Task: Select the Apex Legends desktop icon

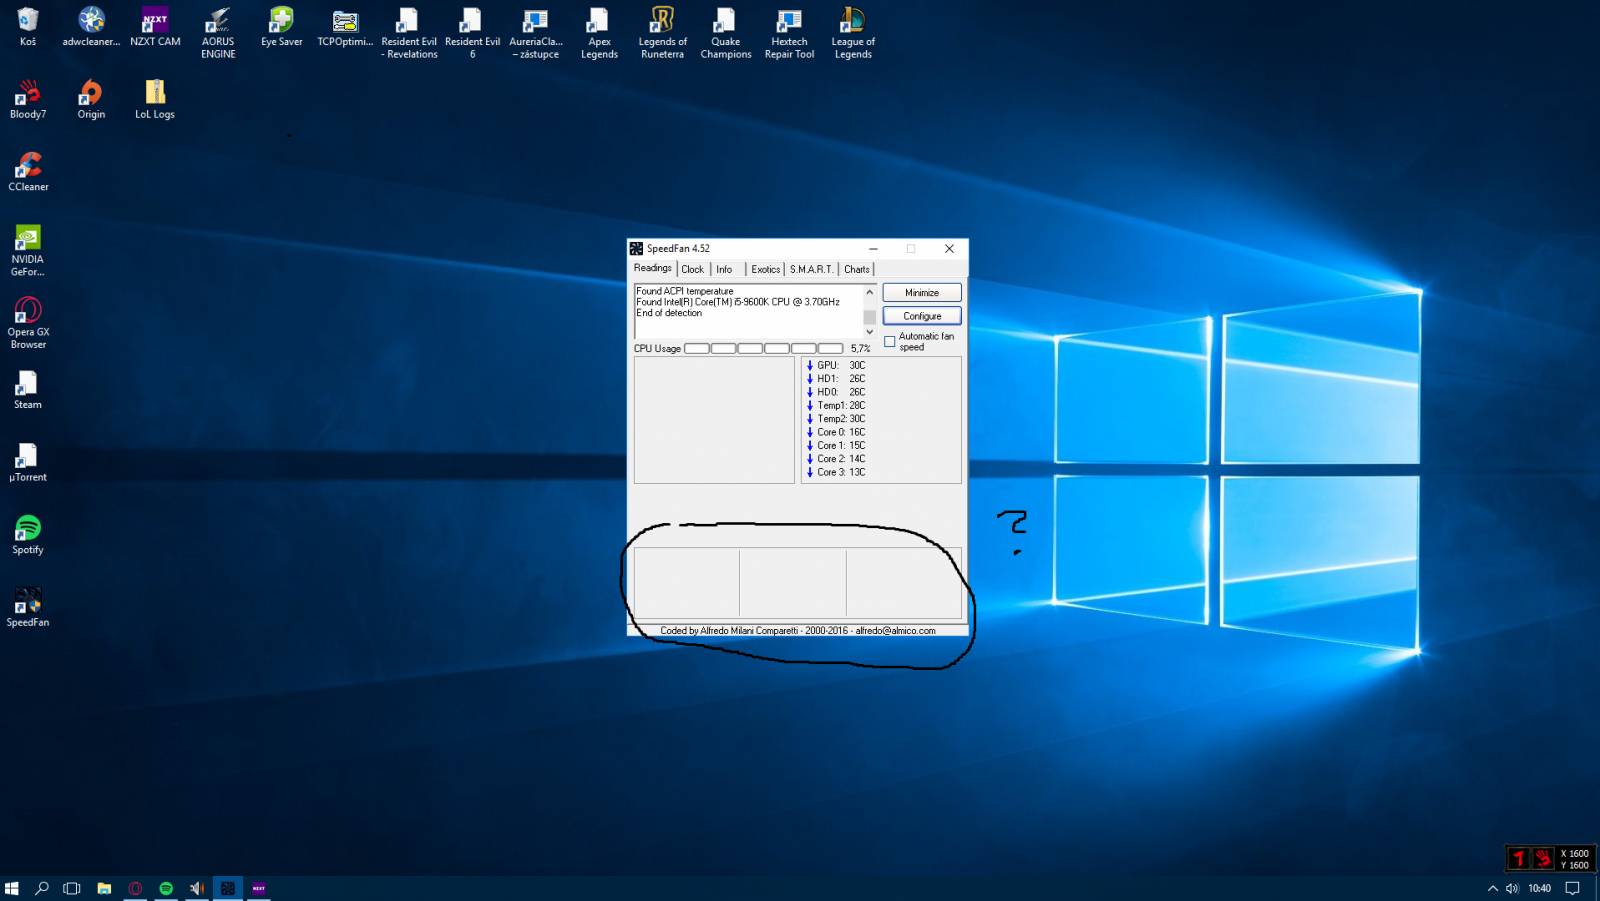Action: click(x=599, y=33)
